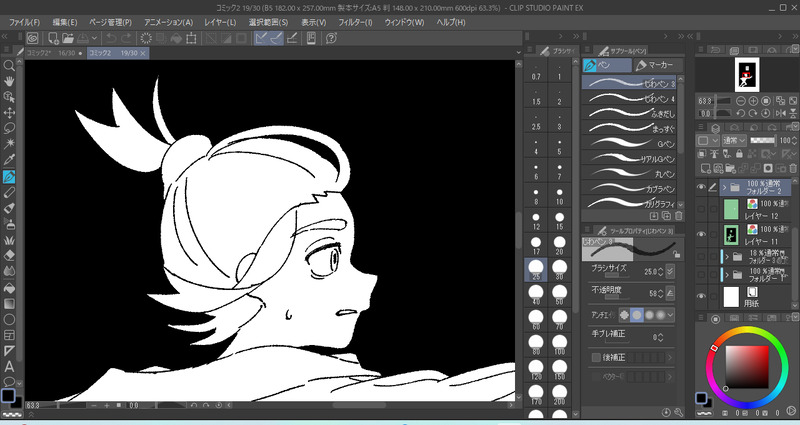Select the Hand move tool
Image resolution: width=800 pixels, height=425 pixels.
pyautogui.click(x=9, y=82)
